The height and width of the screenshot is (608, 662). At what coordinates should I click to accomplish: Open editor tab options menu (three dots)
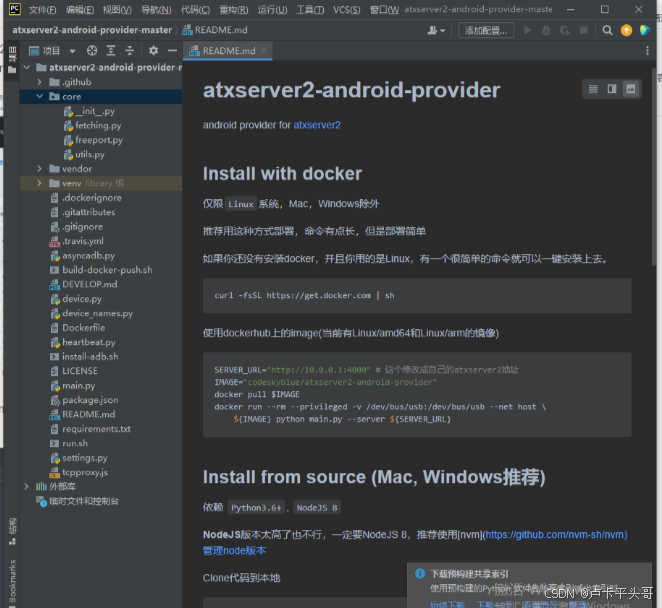(647, 51)
